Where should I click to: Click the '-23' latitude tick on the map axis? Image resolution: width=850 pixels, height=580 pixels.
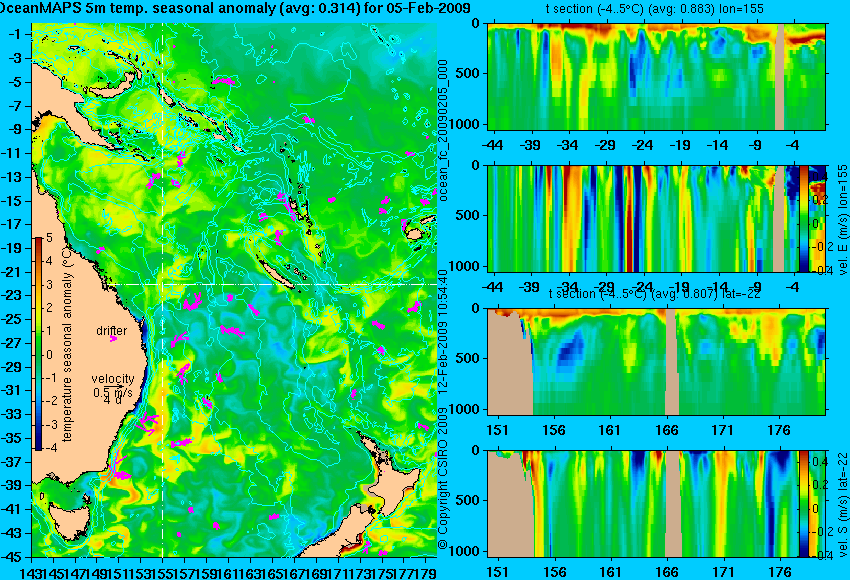click(12, 295)
